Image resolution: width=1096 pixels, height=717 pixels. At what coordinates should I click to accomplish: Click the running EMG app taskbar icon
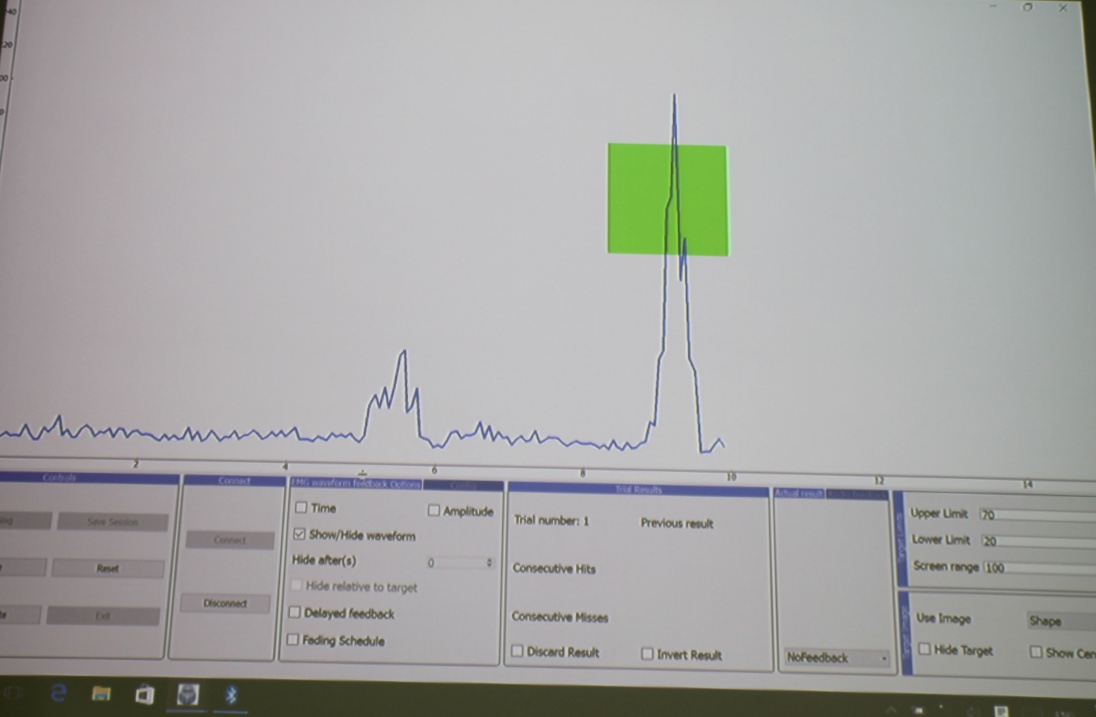click(187, 694)
